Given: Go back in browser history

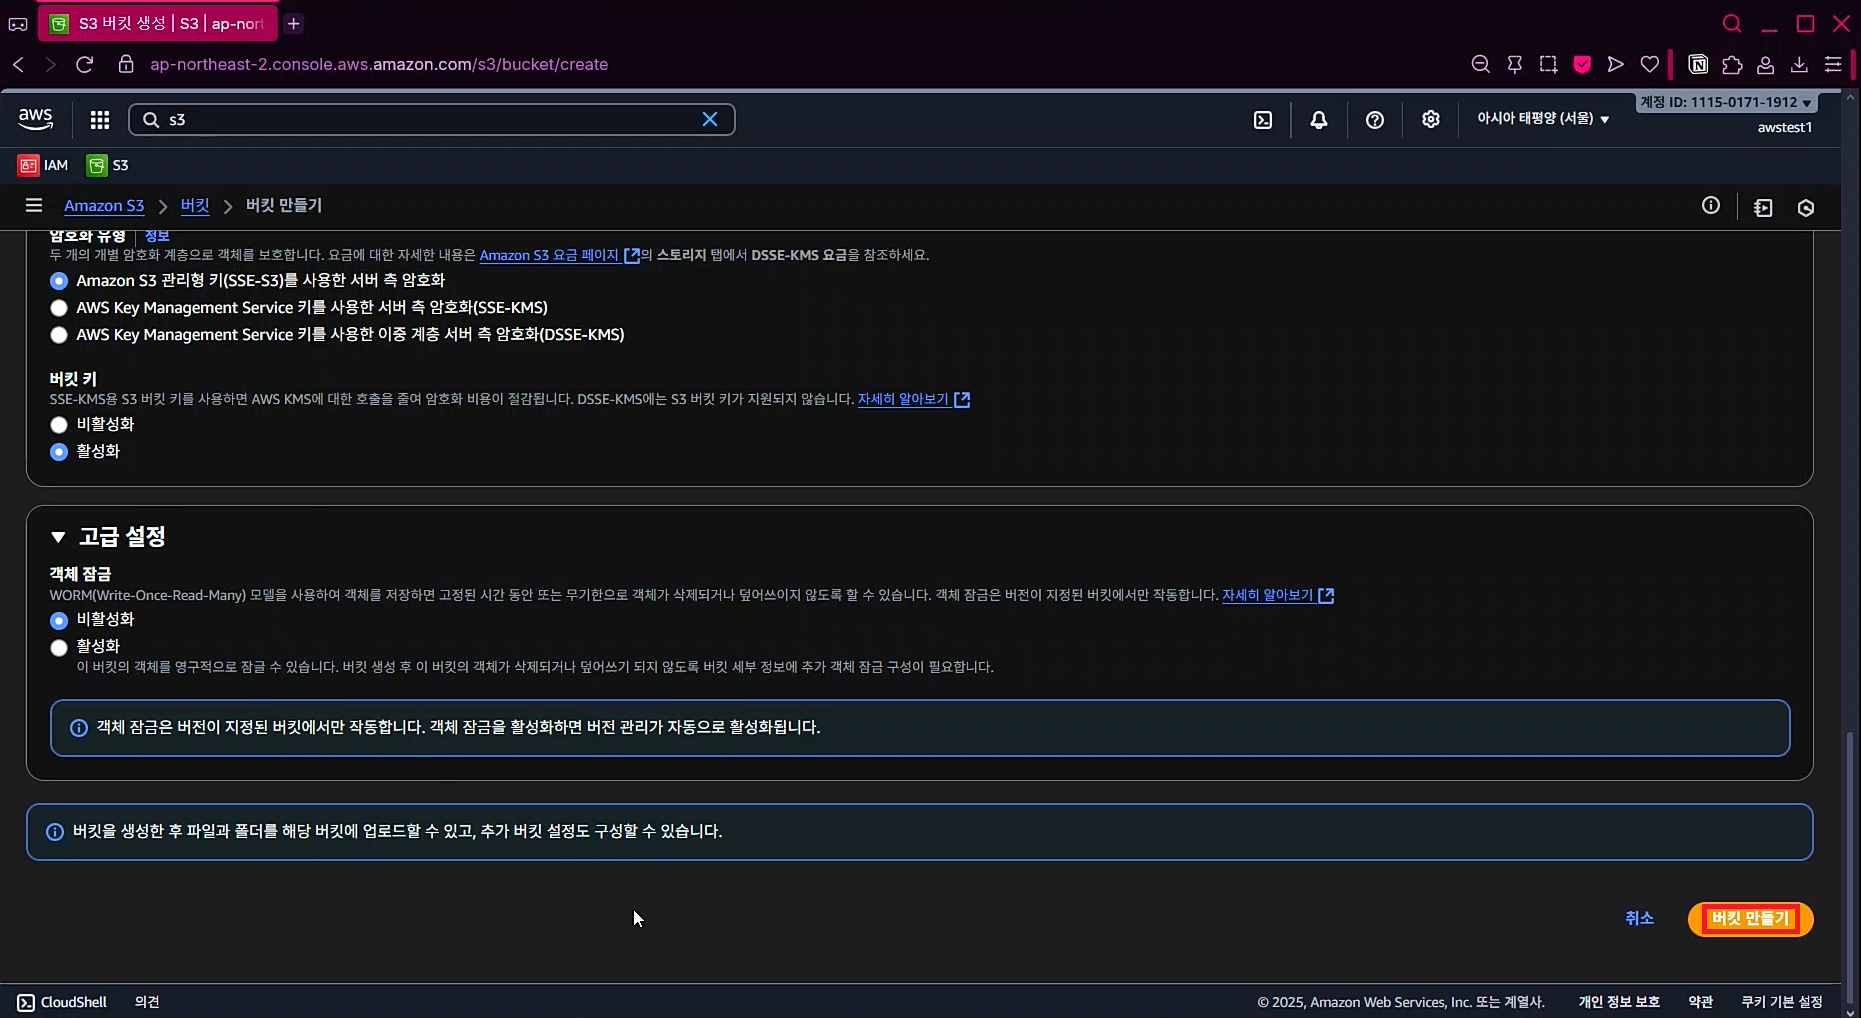Looking at the screenshot, I should (18, 64).
